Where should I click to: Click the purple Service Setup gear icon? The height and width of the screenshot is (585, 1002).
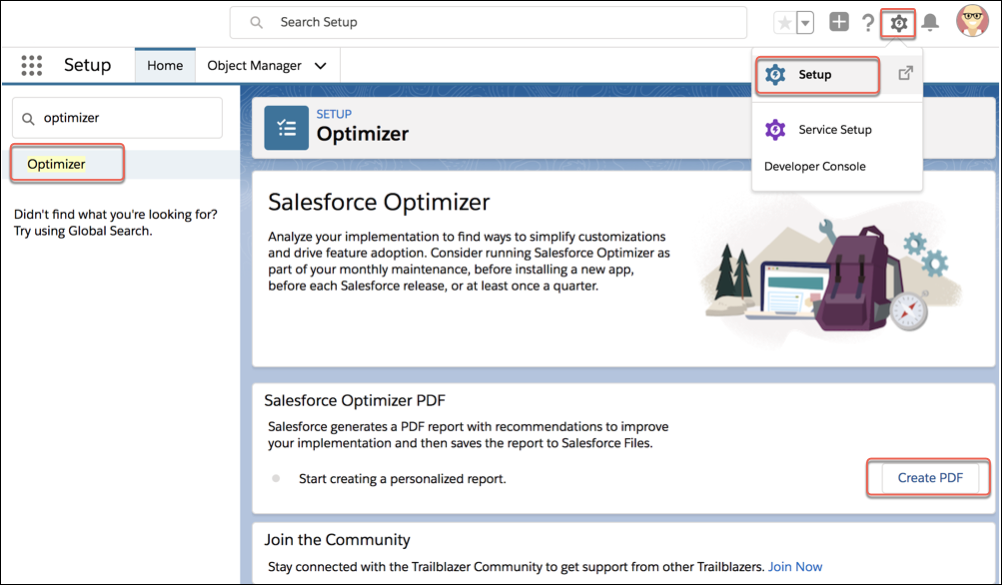point(775,130)
